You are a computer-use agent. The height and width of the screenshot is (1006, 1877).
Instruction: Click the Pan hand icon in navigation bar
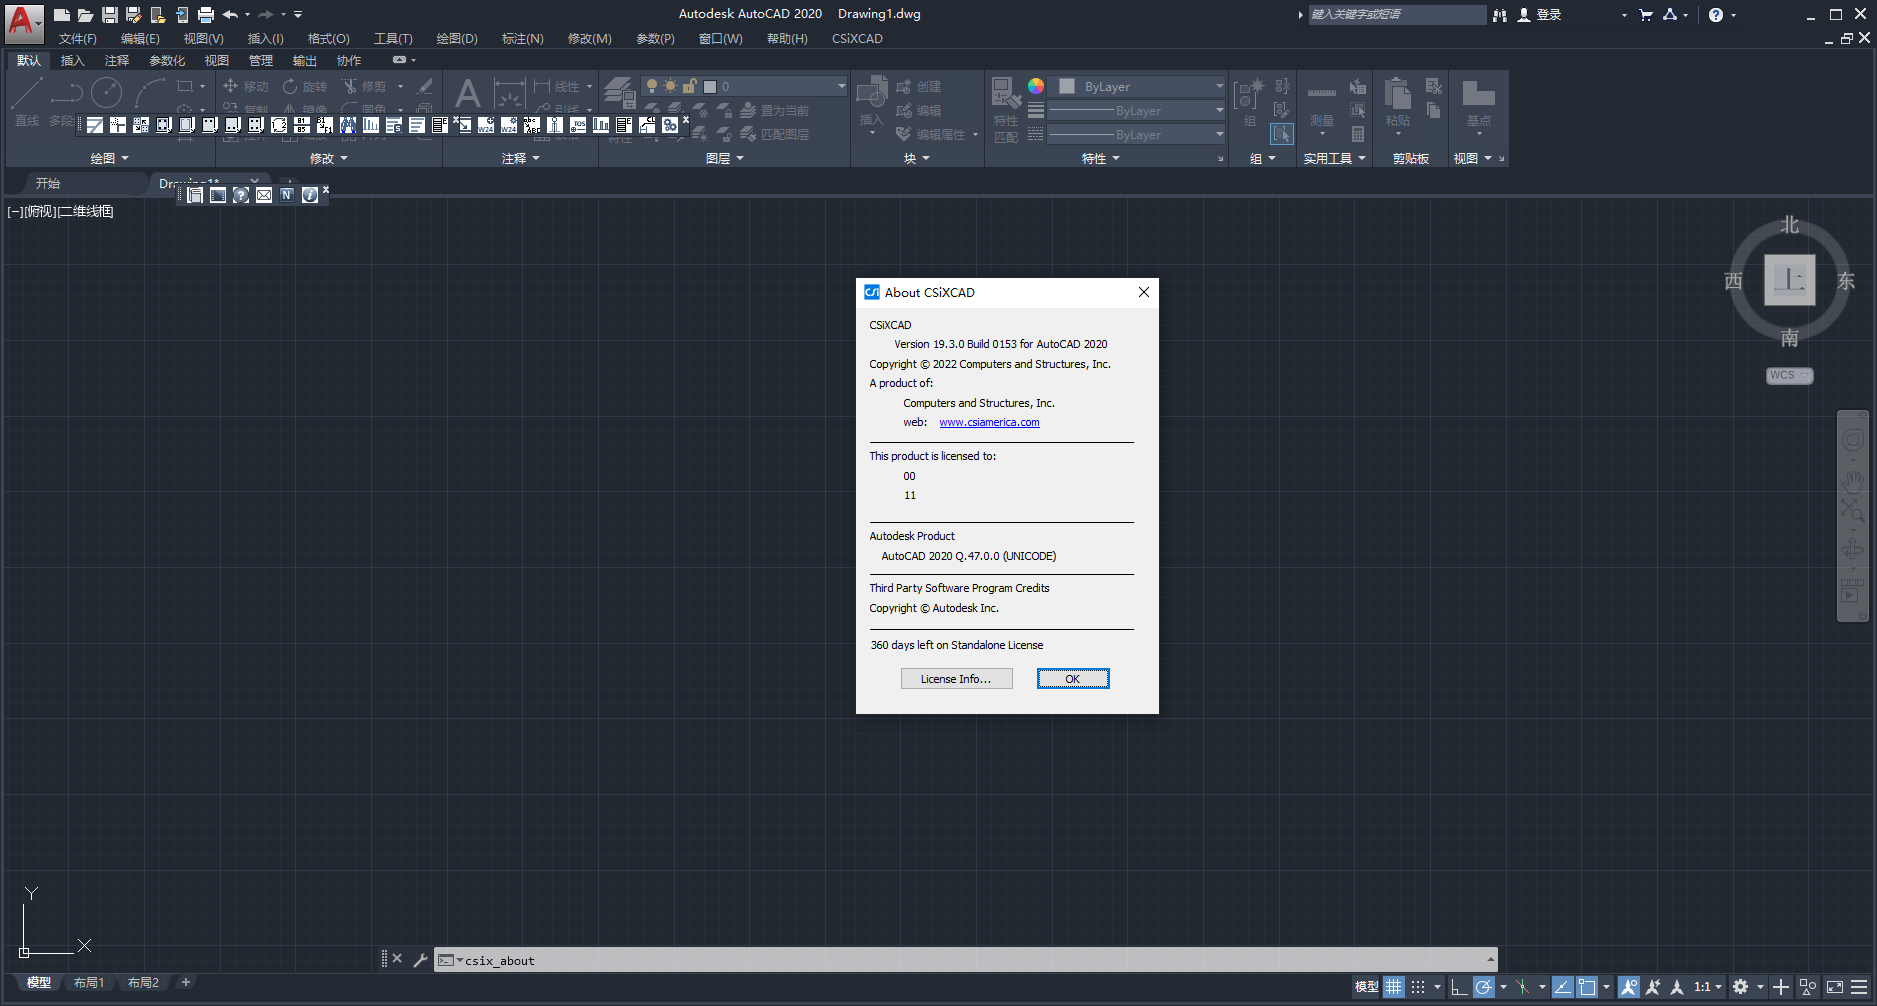click(1853, 480)
